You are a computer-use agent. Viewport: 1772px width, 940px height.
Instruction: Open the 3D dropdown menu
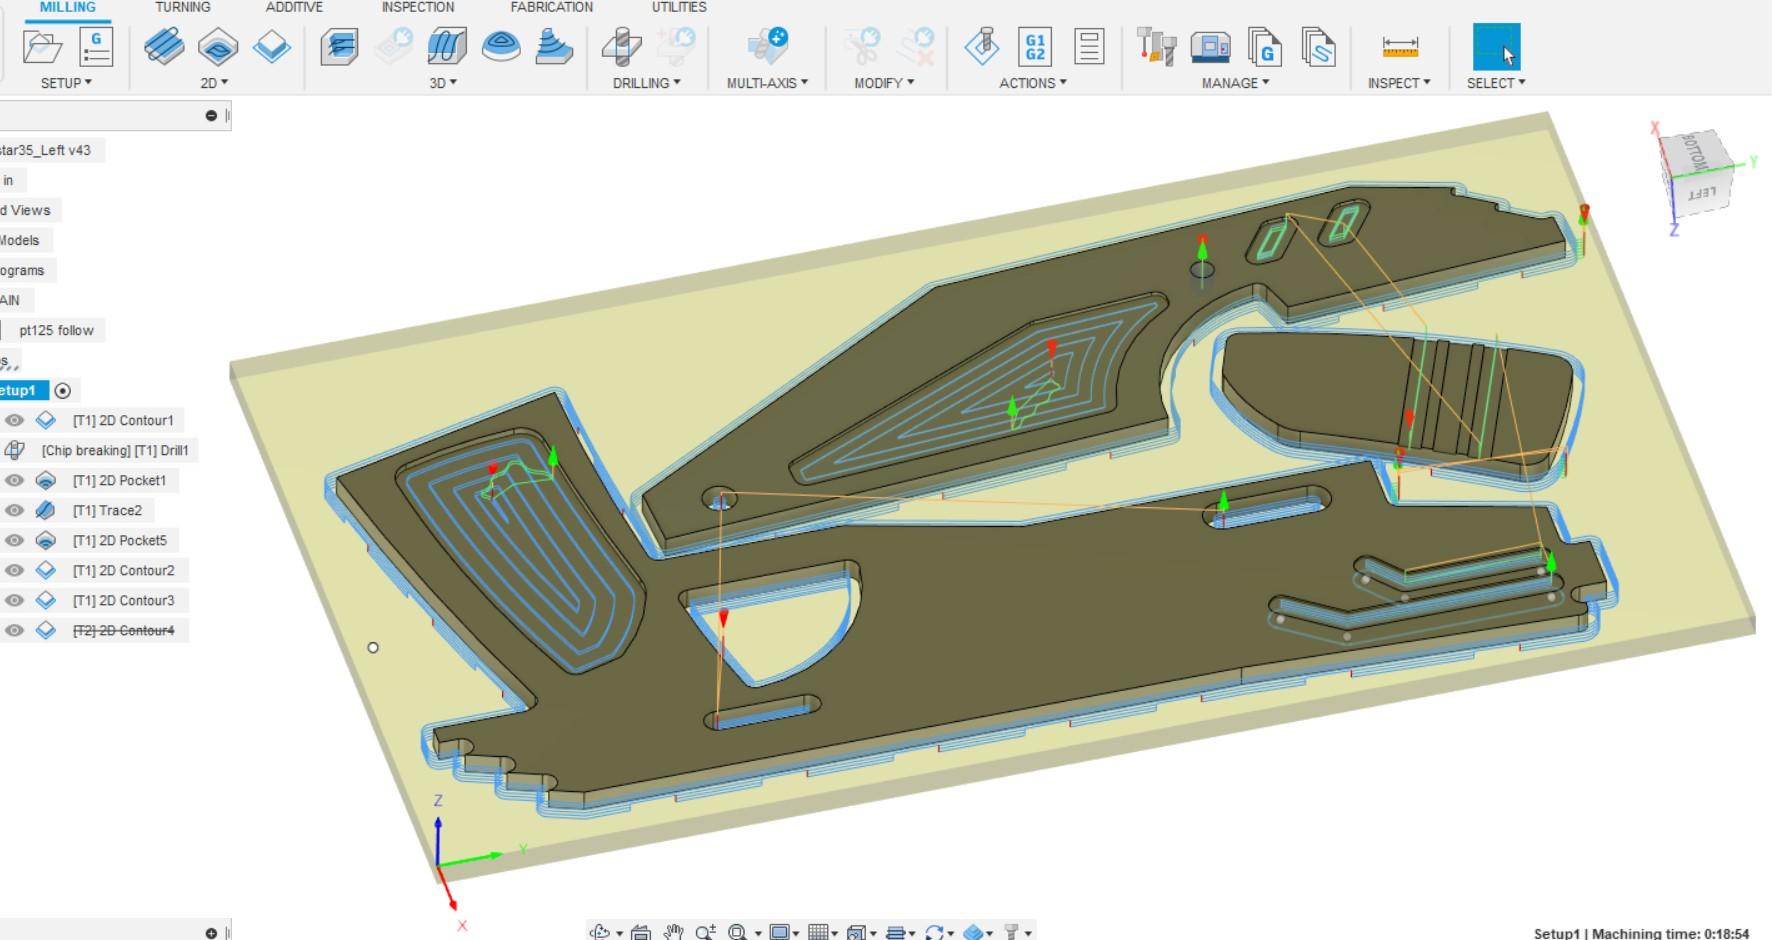coord(443,83)
